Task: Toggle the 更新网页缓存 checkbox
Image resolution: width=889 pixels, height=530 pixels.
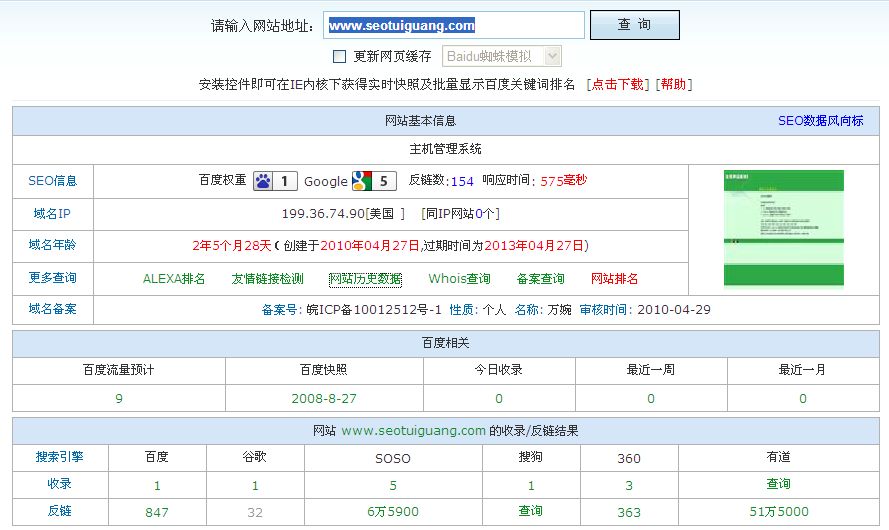Action: click(x=339, y=56)
